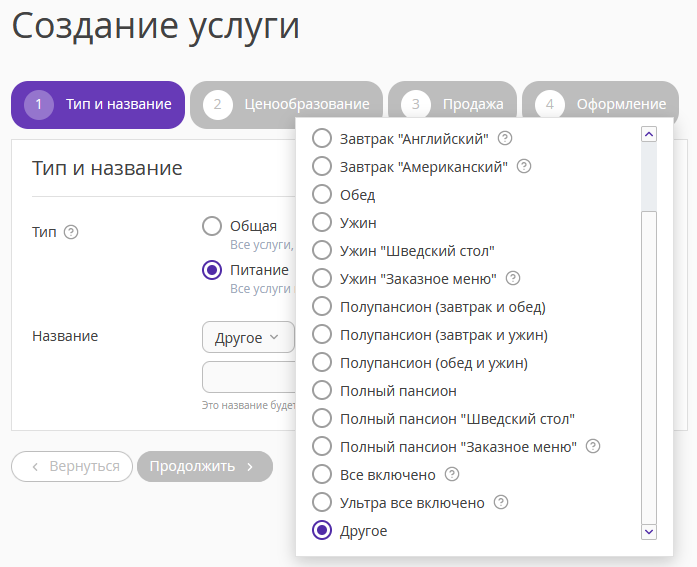This screenshot has height=567, width=697.
Task: Go to step 1 Тип и название
Action: click(98, 105)
